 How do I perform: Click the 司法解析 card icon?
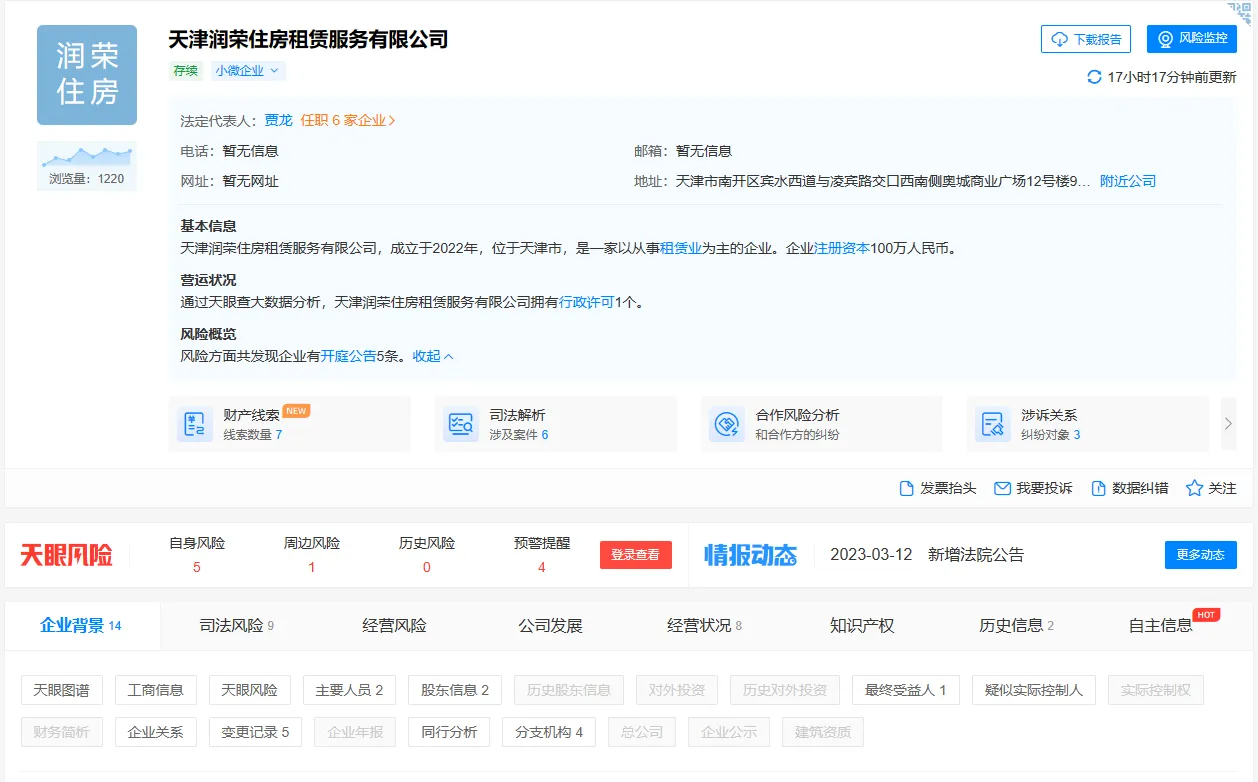coord(461,424)
